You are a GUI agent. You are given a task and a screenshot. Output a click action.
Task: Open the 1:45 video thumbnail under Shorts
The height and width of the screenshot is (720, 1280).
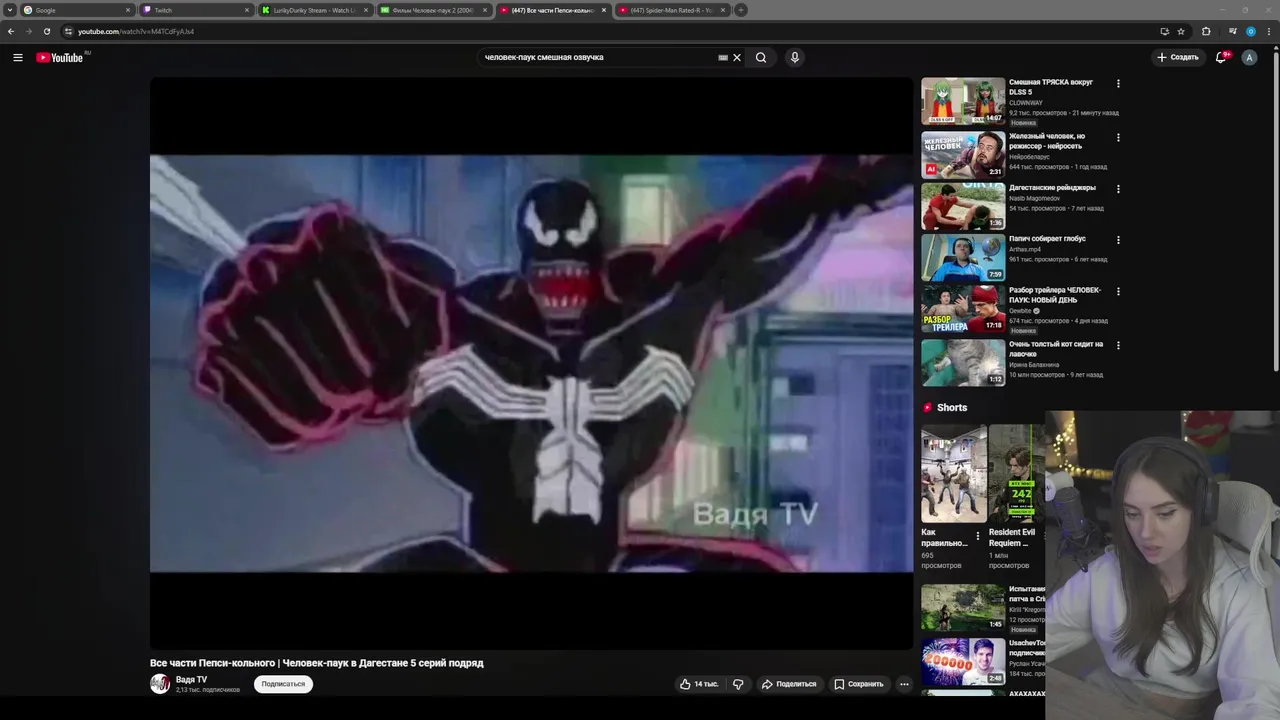click(x=963, y=608)
